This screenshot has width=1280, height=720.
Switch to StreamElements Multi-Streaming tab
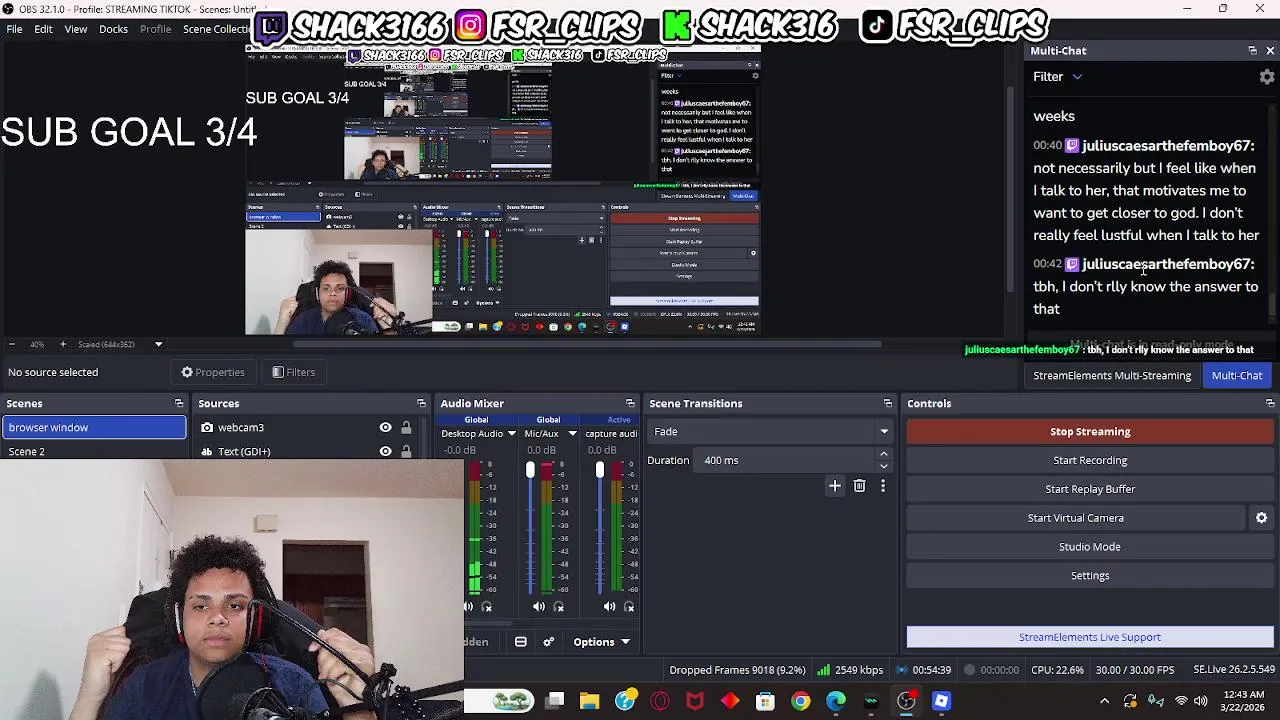pyautogui.click(x=1112, y=376)
